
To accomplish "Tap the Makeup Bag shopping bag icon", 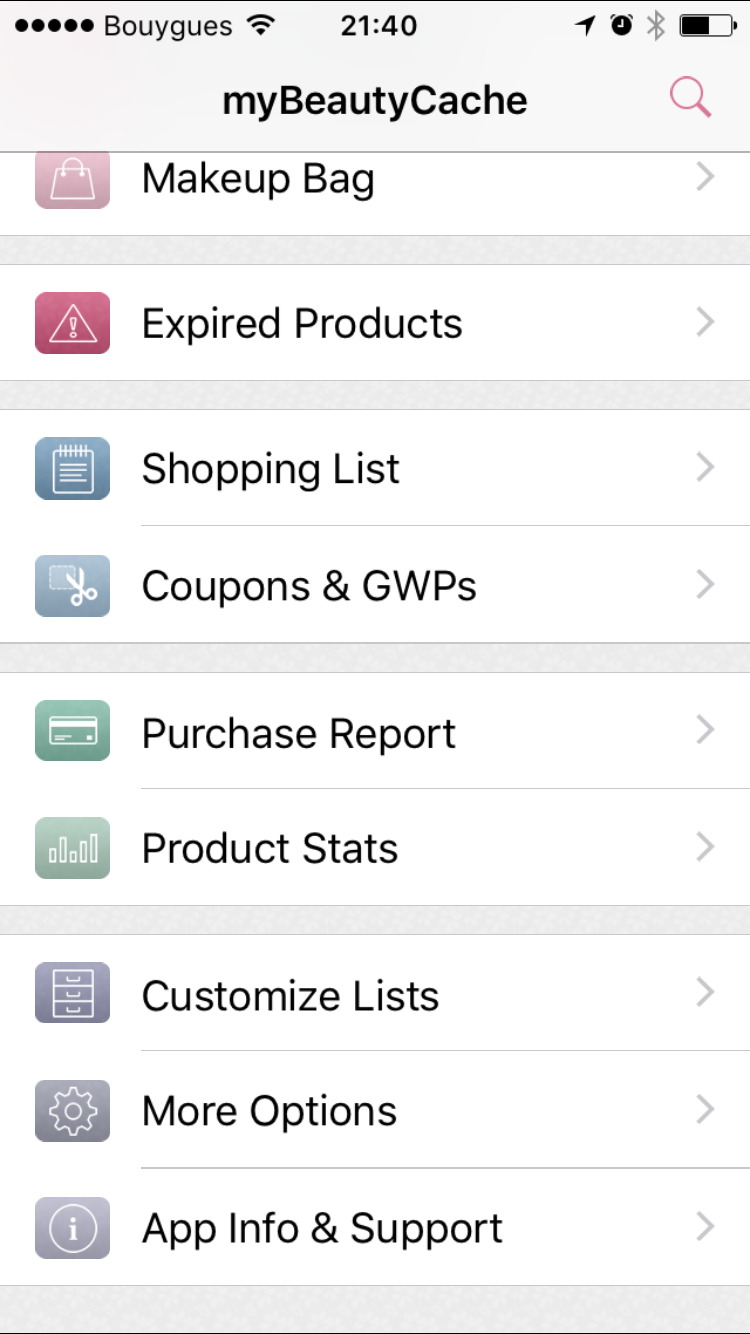I will (72, 180).
